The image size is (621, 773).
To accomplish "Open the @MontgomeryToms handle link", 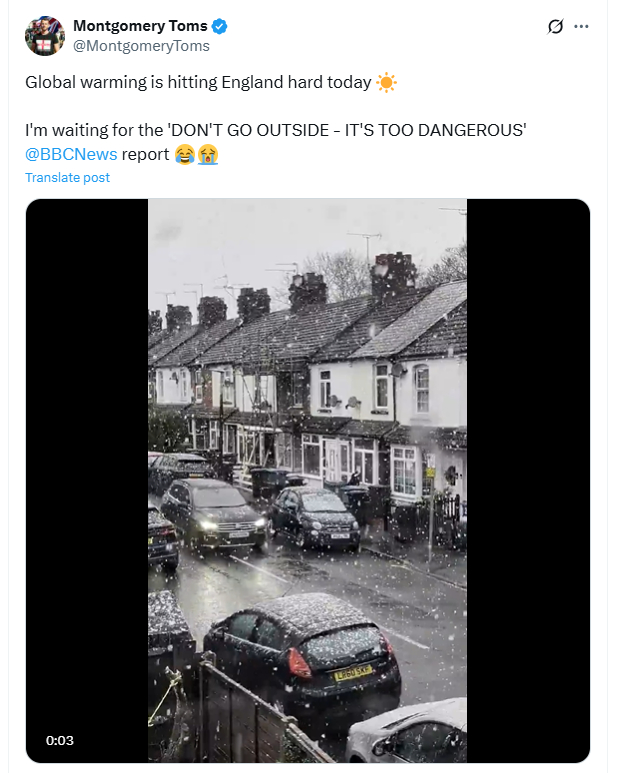I will click(x=141, y=46).
